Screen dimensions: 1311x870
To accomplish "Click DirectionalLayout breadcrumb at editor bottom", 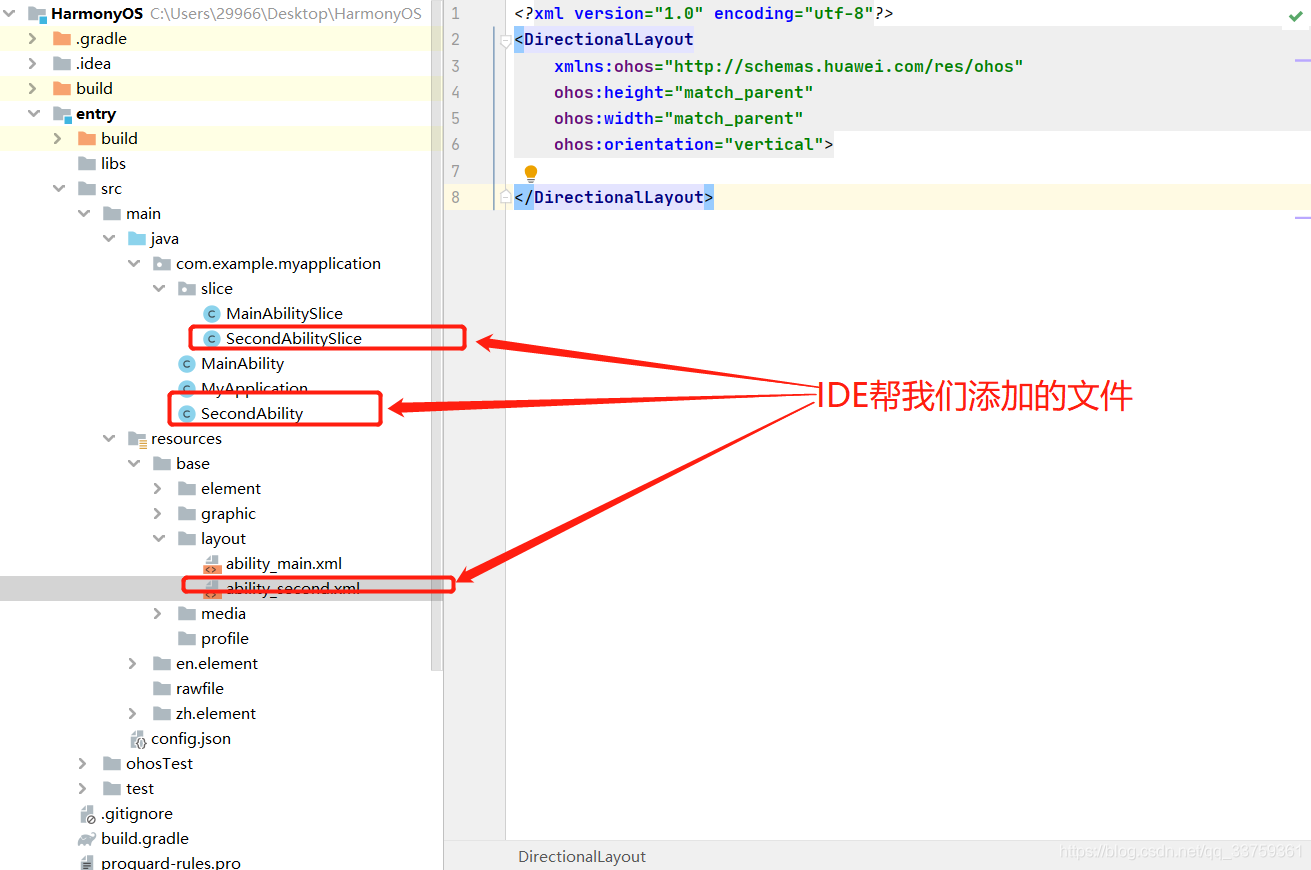I will (582, 857).
